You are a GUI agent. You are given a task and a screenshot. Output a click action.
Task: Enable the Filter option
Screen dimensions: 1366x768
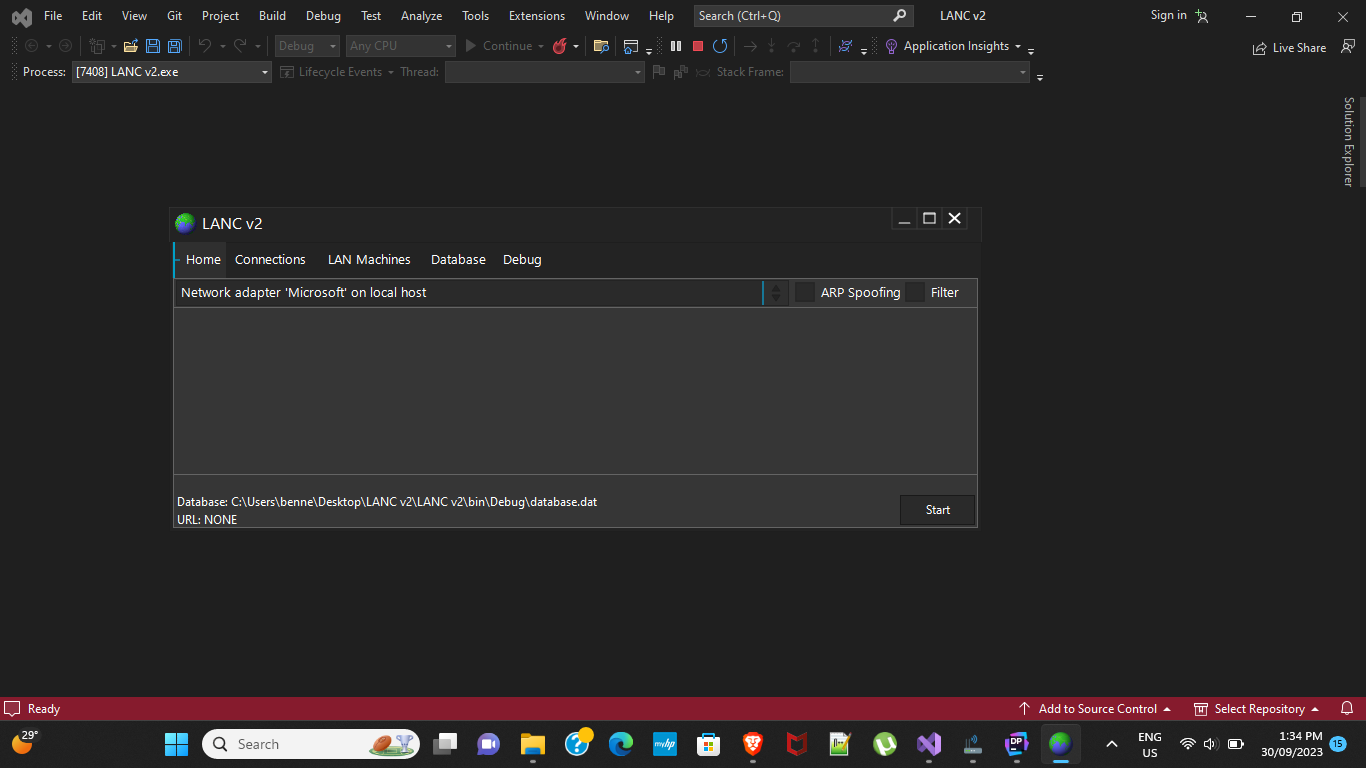coord(916,292)
